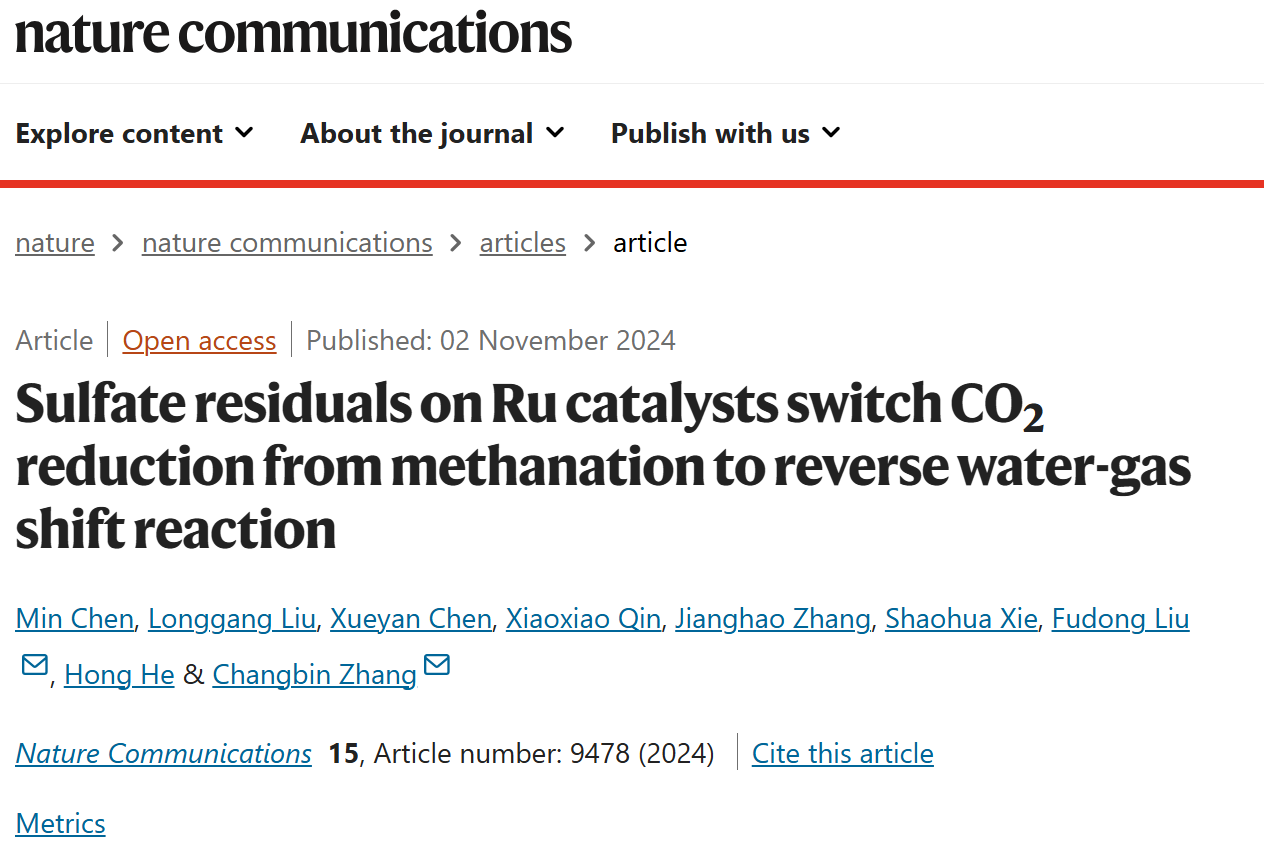
Task: Select author Hong He
Action: click(119, 675)
